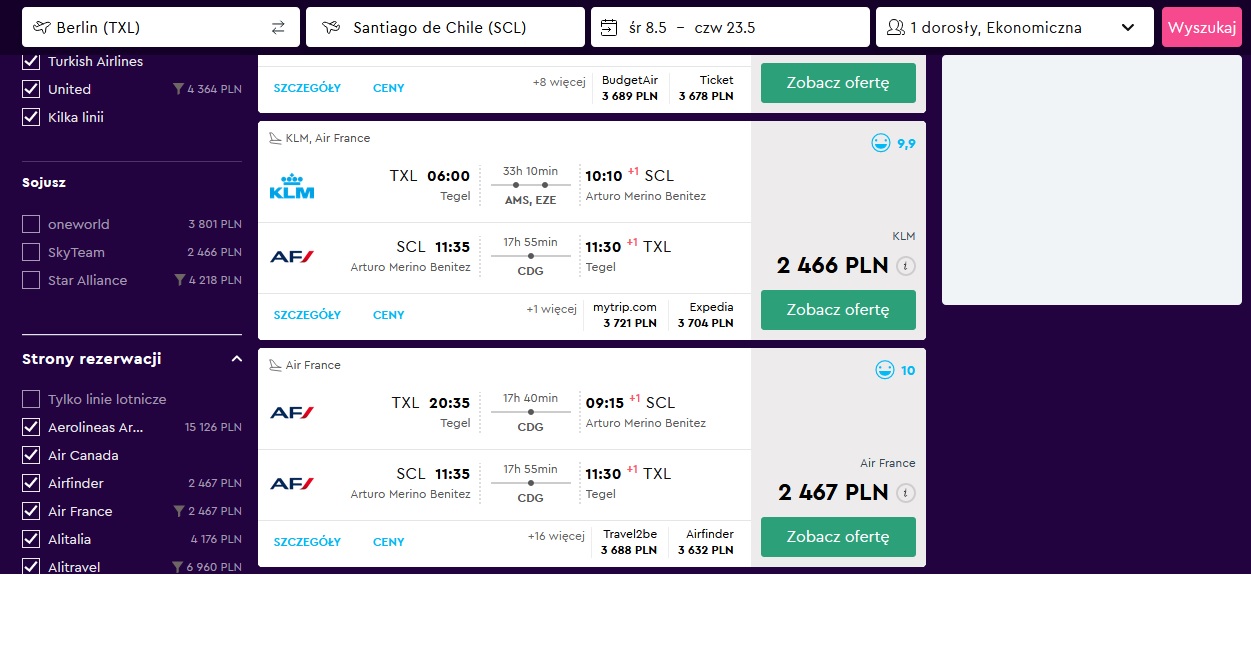Swap origin and destination with arrows icon
This screenshot has height=668, width=1251.
coord(278,28)
